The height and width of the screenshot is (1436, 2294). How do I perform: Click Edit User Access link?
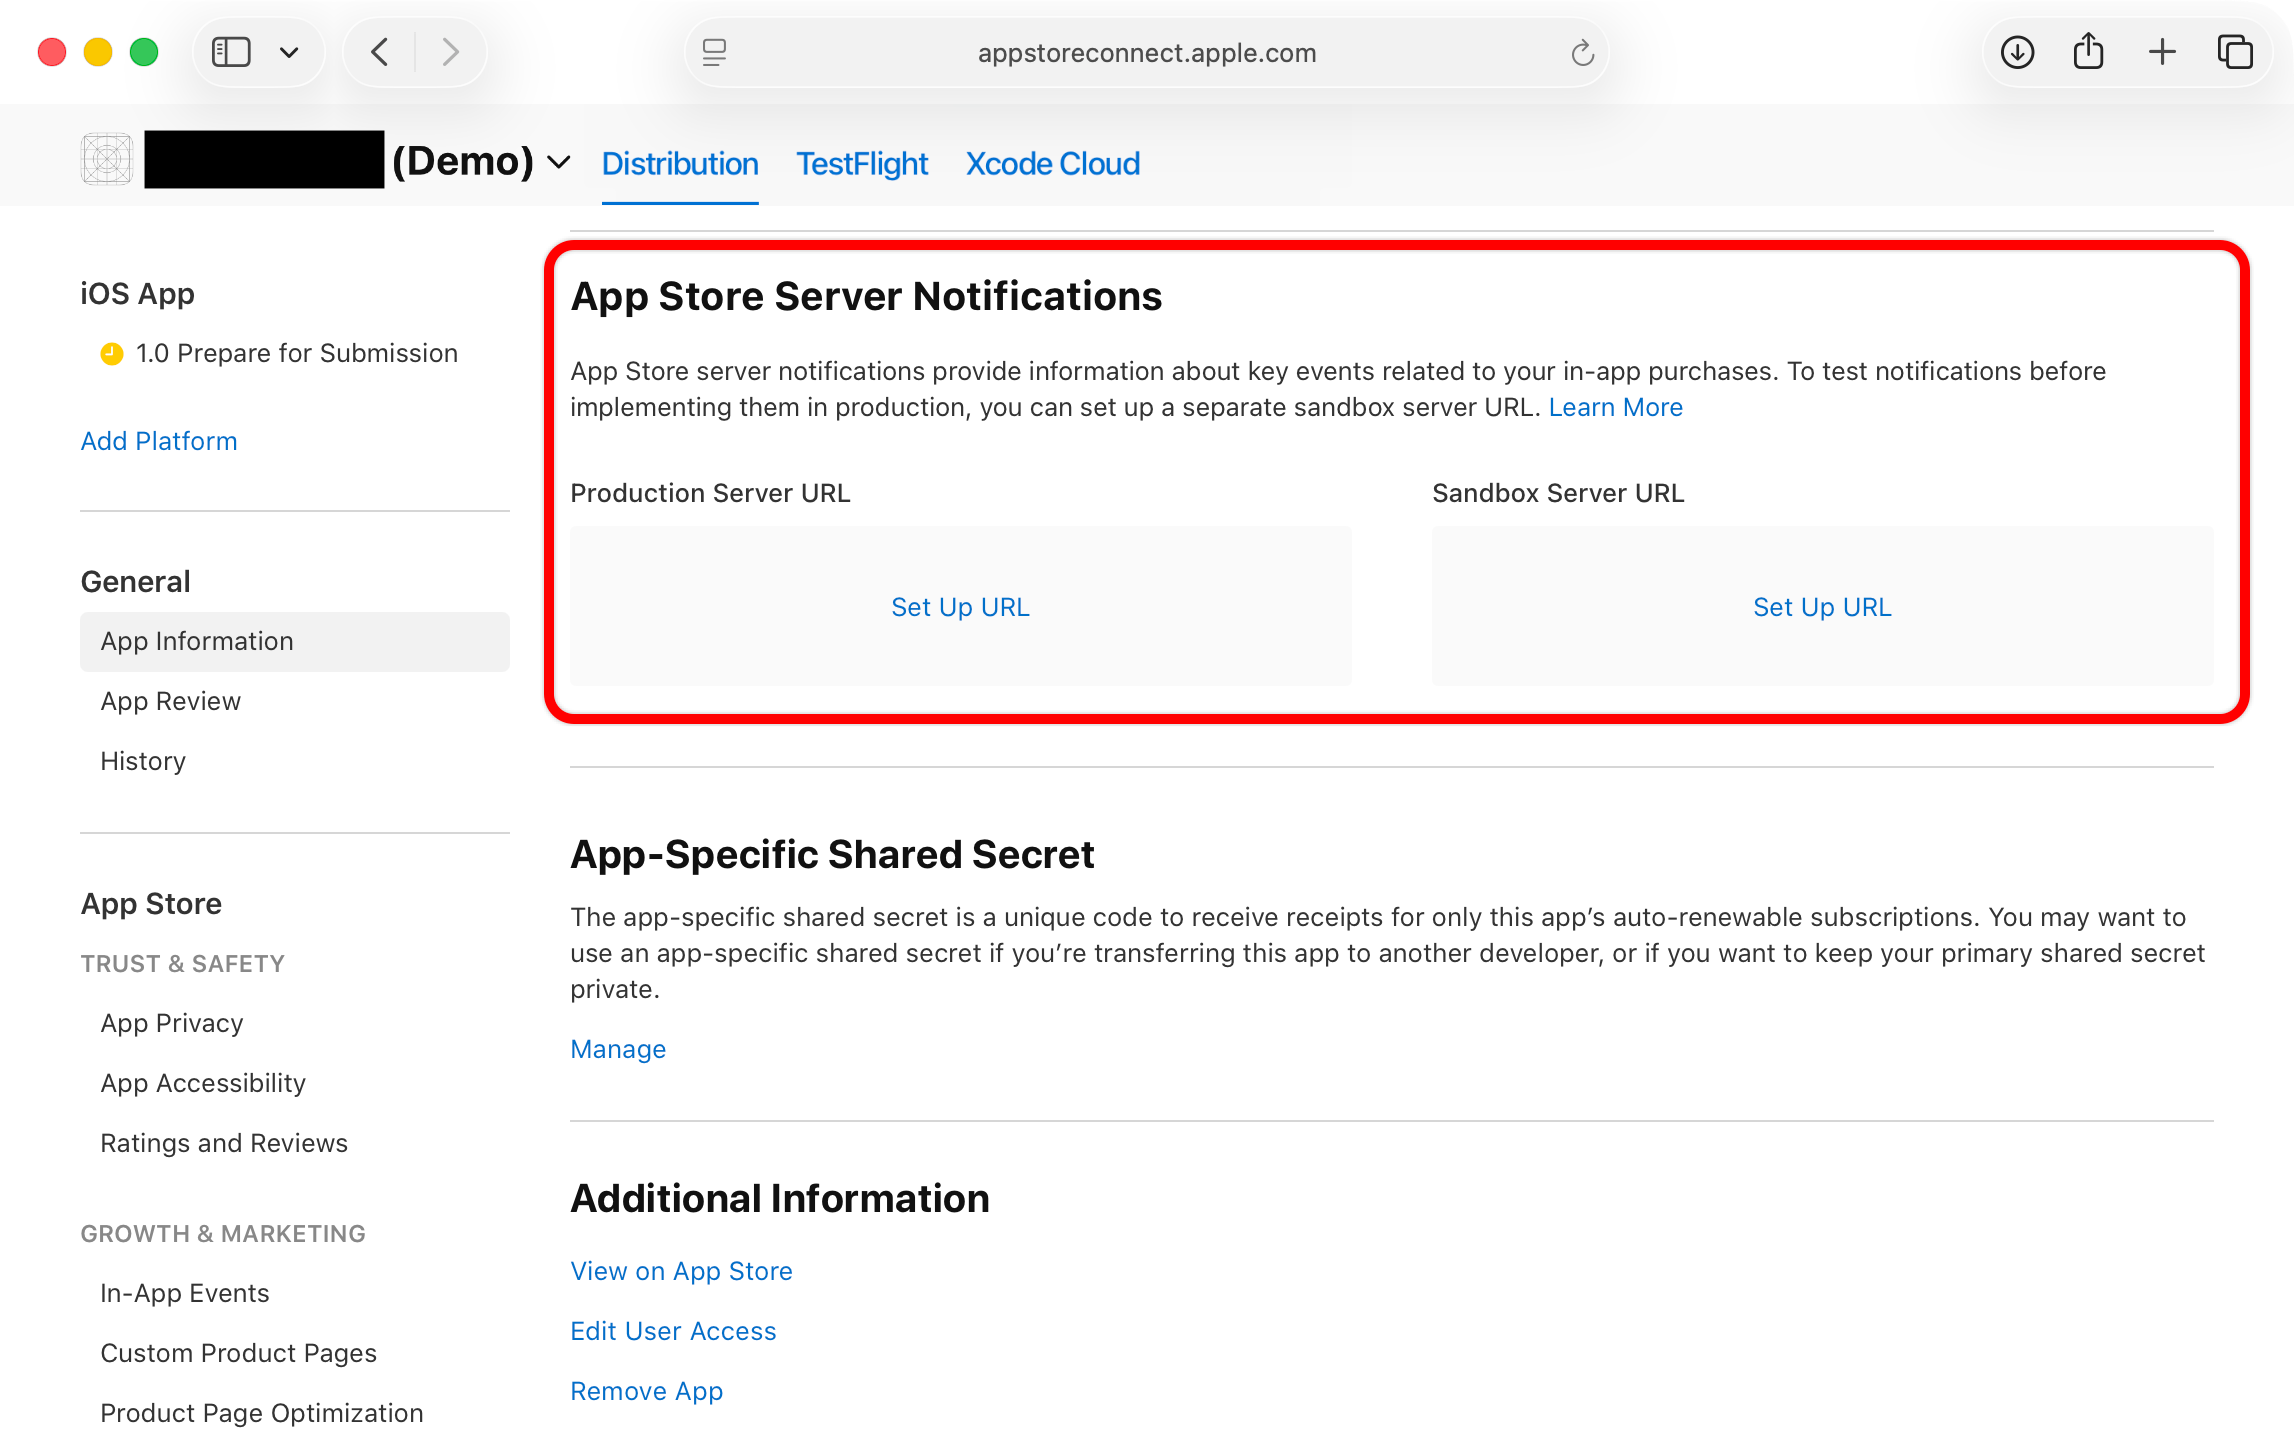tap(673, 1331)
